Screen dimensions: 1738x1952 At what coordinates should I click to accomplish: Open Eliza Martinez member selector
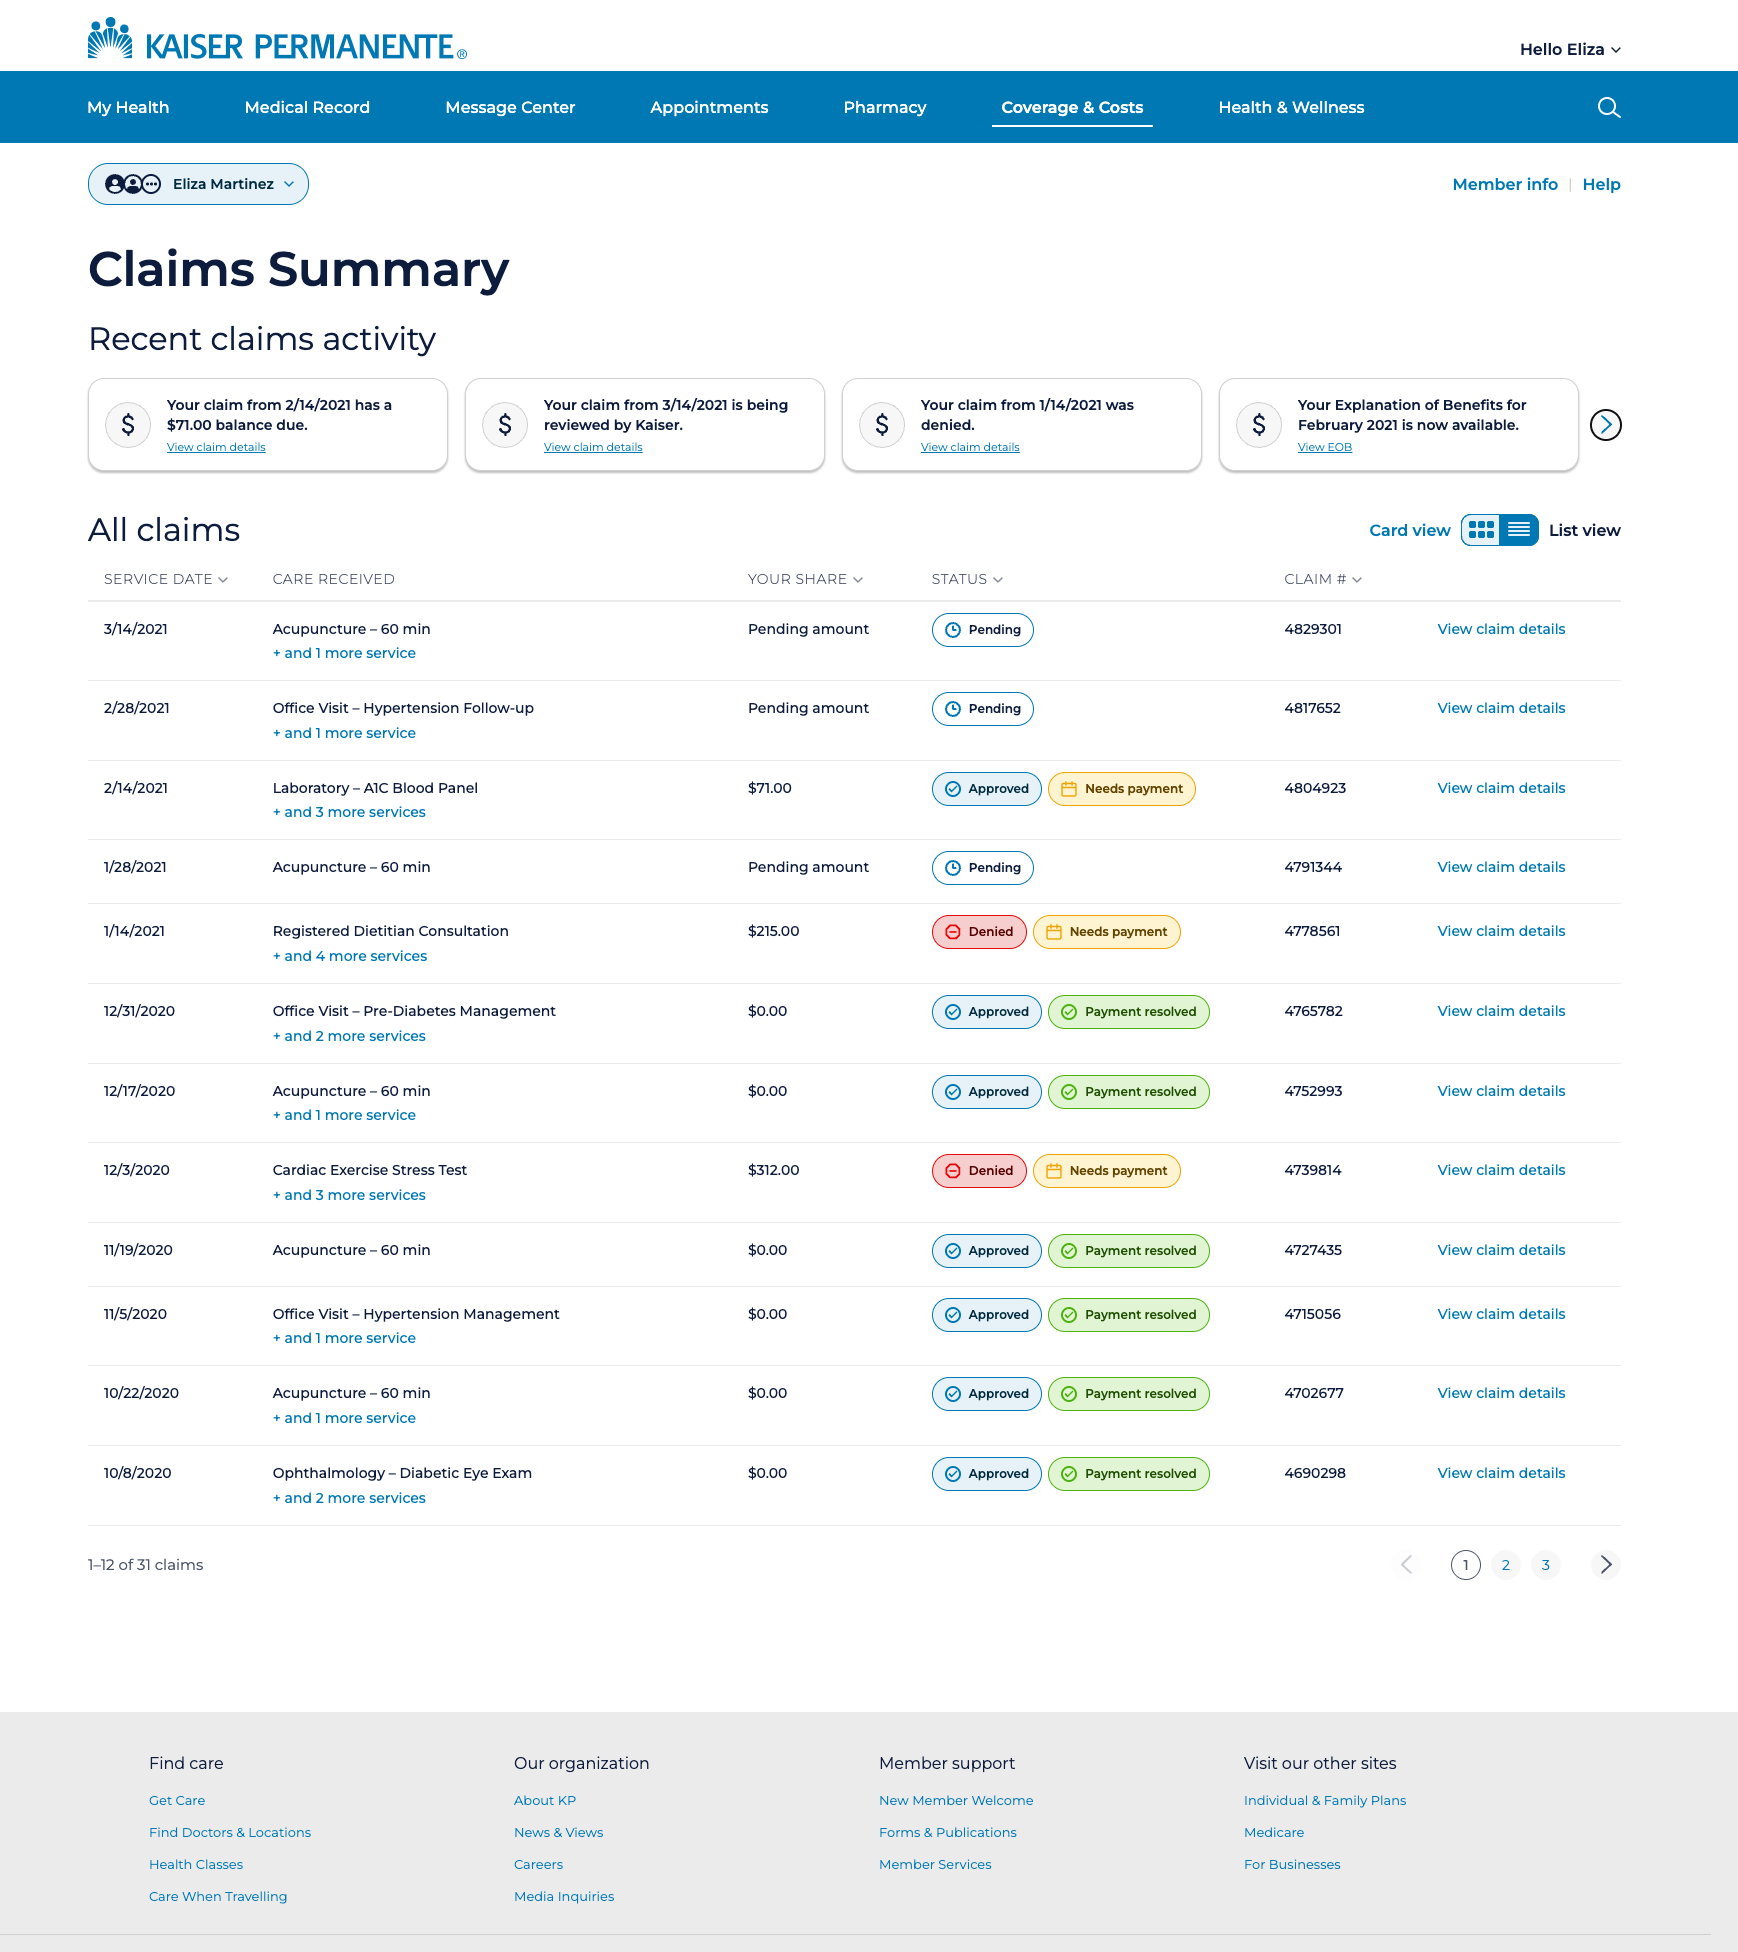click(x=198, y=184)
